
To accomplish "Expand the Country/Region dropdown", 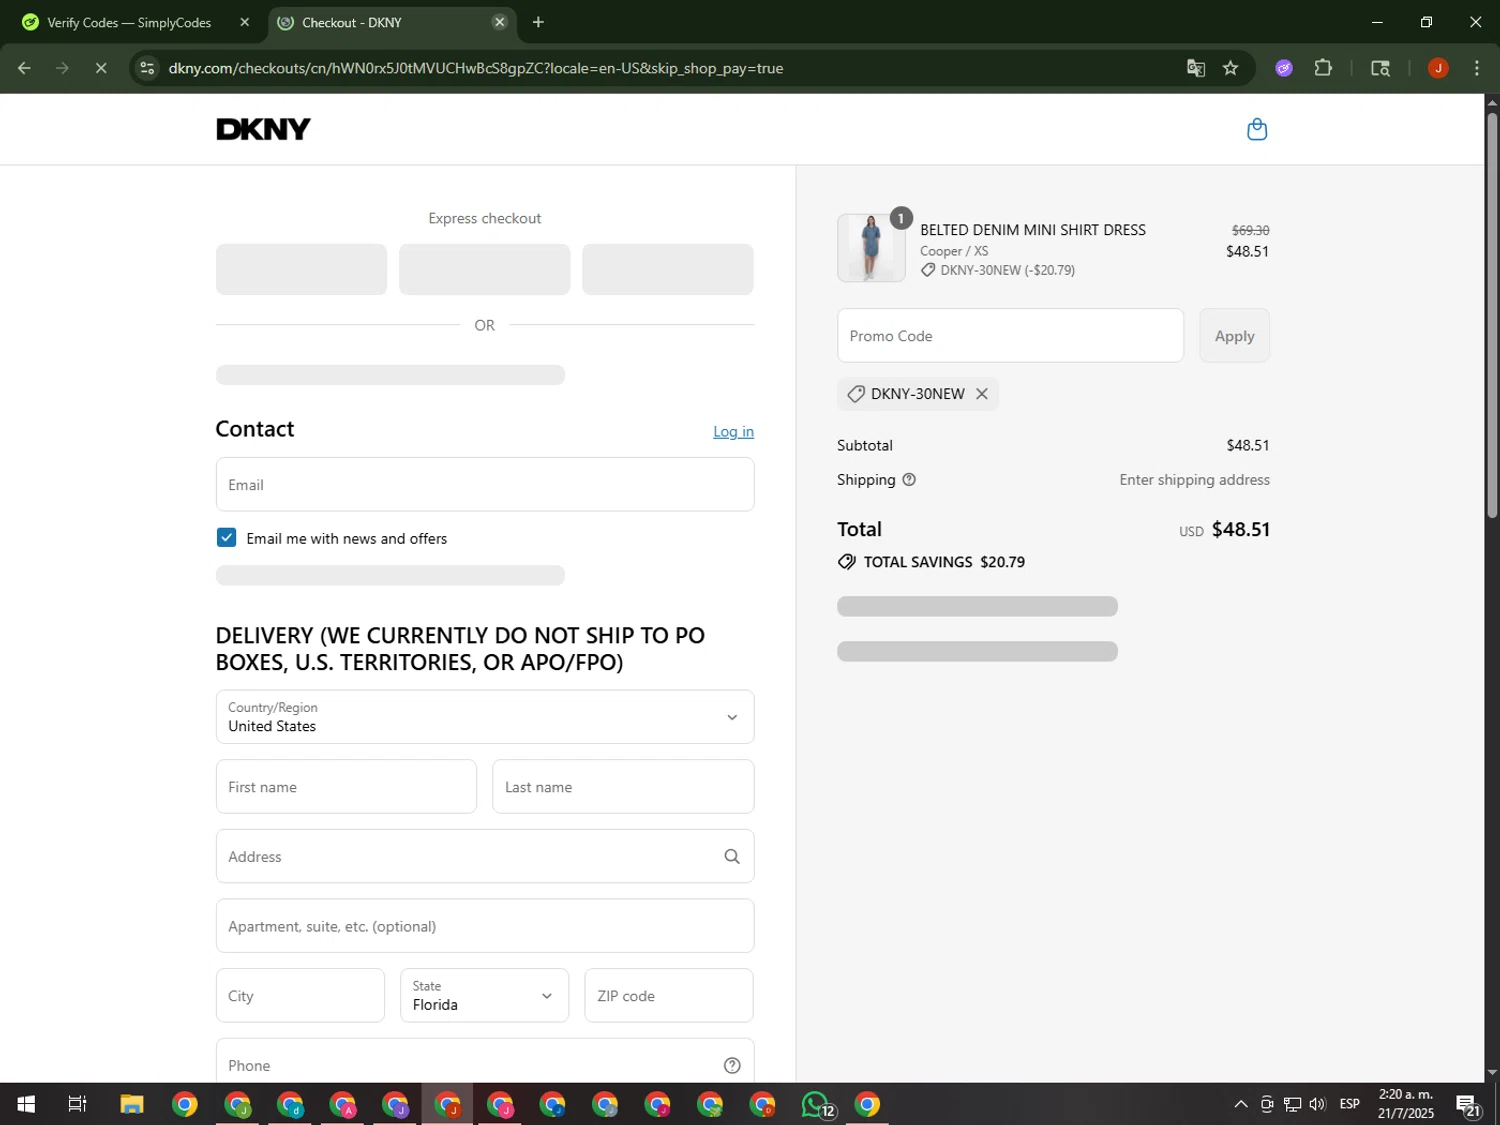I will [x=485, y=717].
